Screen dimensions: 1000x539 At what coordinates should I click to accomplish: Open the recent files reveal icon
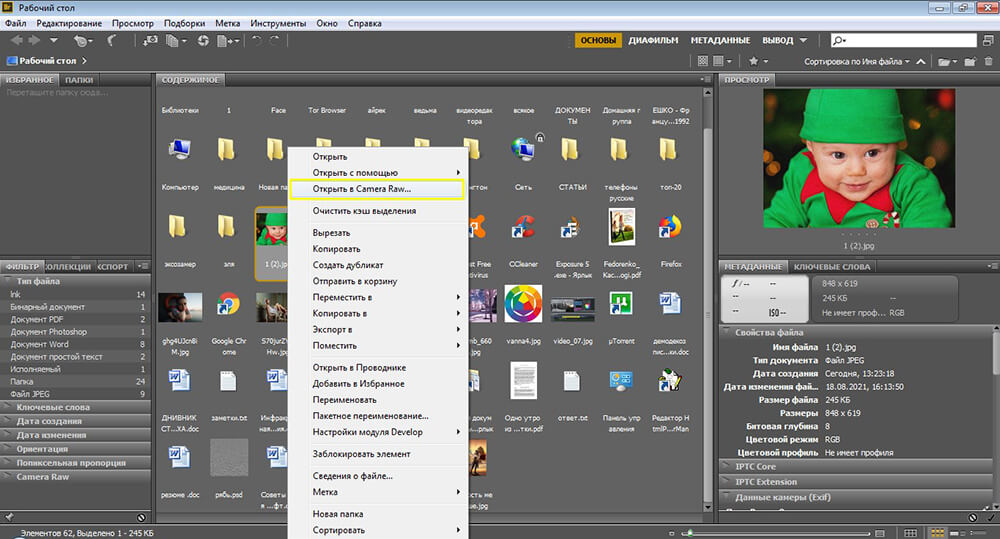click(82, 41)
